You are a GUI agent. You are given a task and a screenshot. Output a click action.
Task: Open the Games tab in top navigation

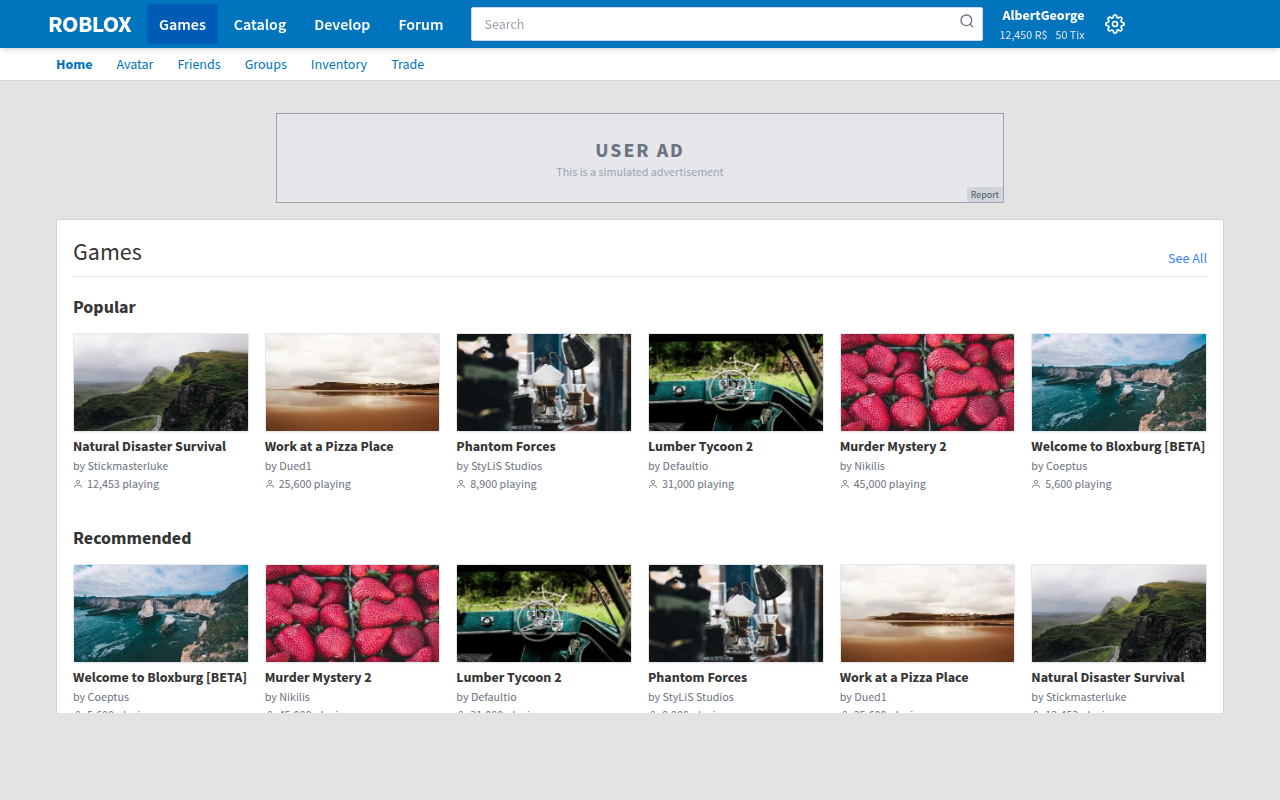[x=182, y=24]
